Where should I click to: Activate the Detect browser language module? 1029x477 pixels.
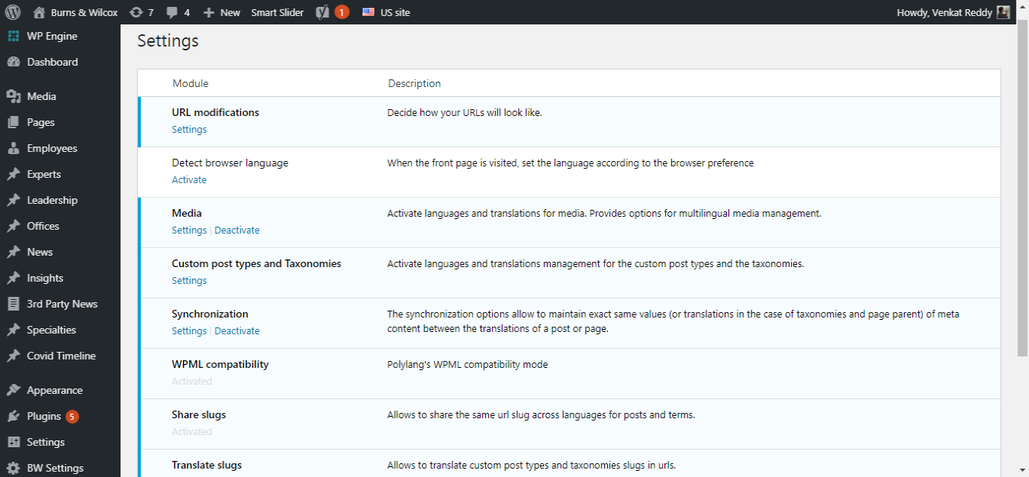coord(189,180)
